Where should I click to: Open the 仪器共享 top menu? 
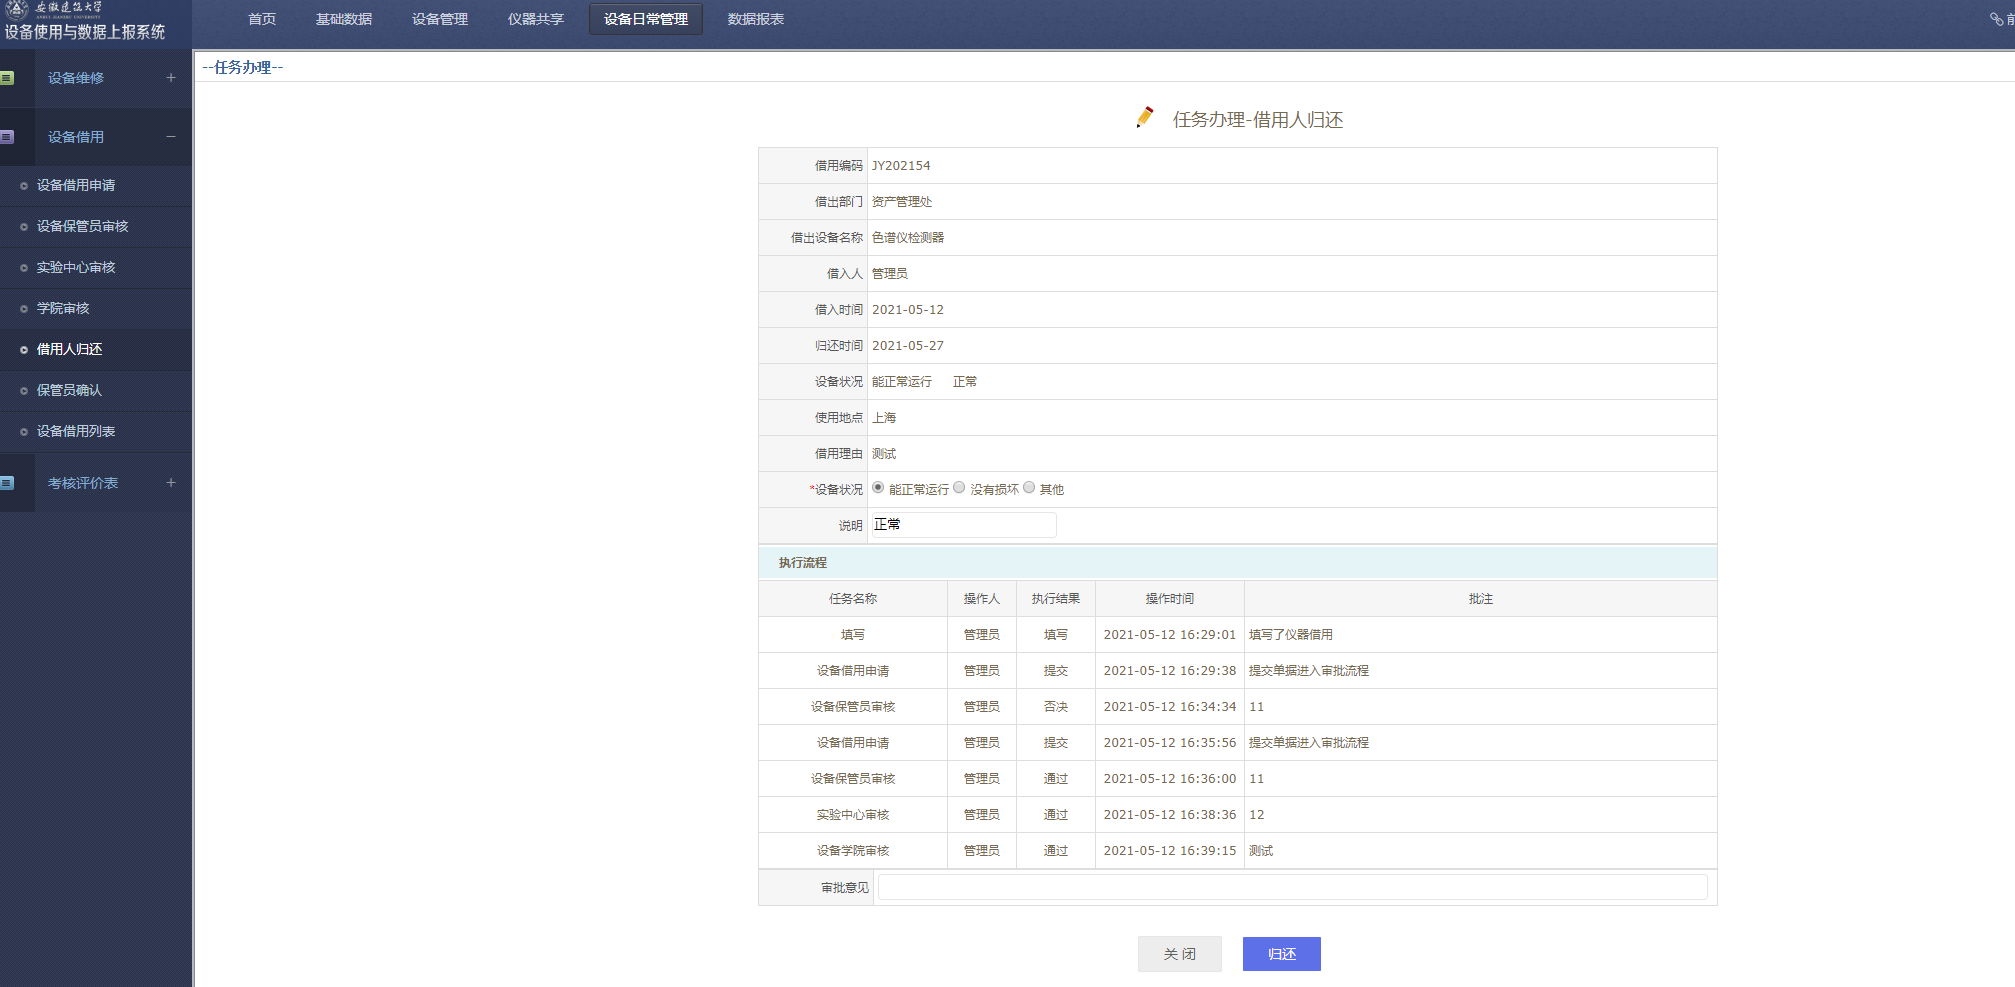pos(535,19)
